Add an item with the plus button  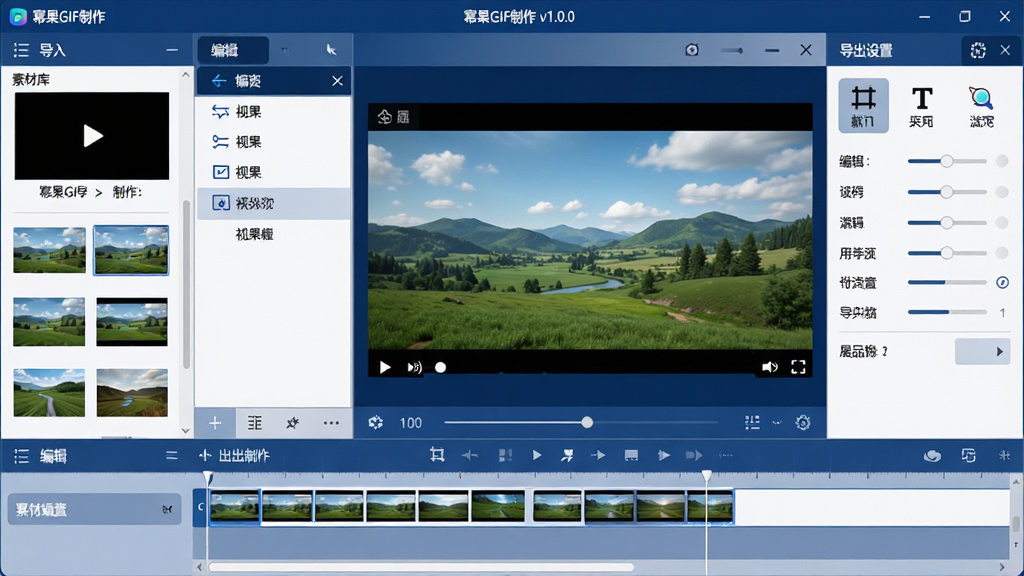click(215, 423)
